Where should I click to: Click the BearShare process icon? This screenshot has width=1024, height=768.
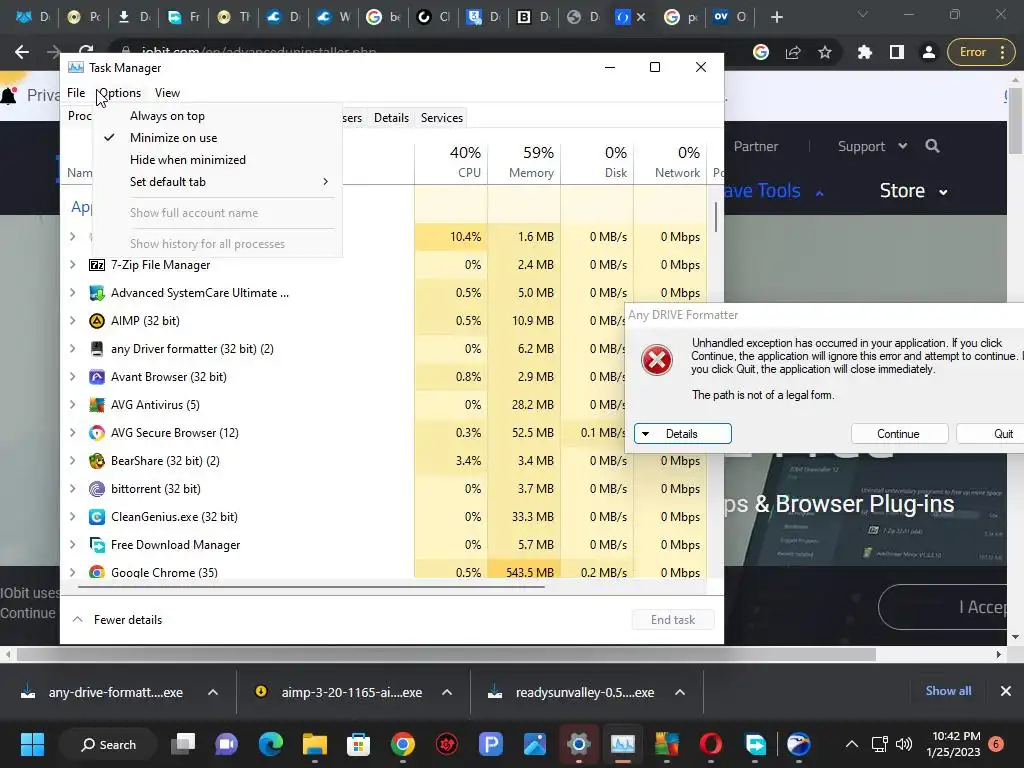(x=97, y=461)
